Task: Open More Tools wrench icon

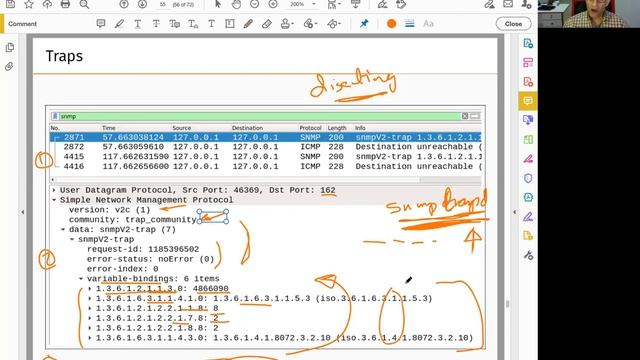Action: coord(528,256)
